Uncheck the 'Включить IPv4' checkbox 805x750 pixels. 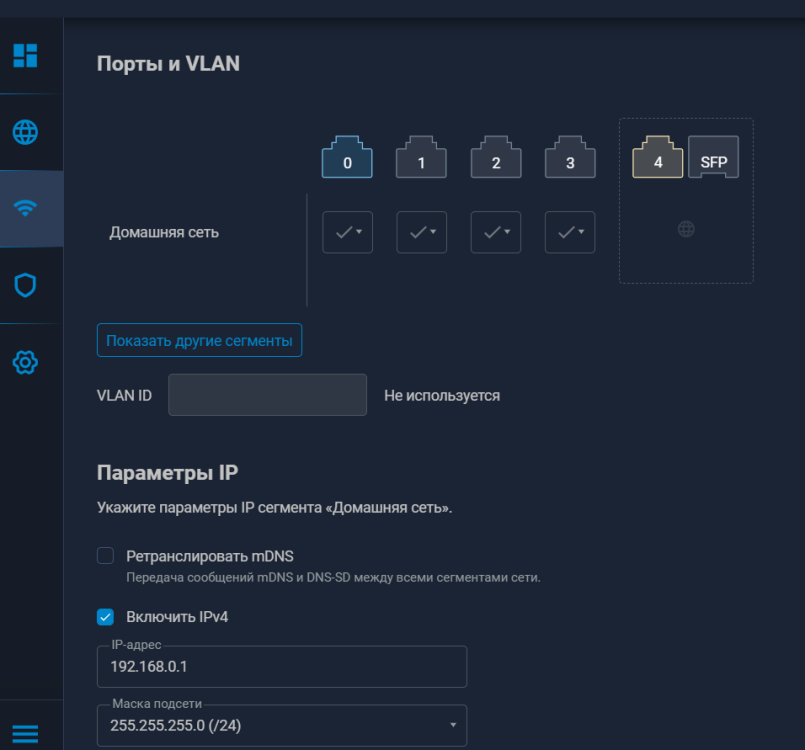click(x=105, y=617)
